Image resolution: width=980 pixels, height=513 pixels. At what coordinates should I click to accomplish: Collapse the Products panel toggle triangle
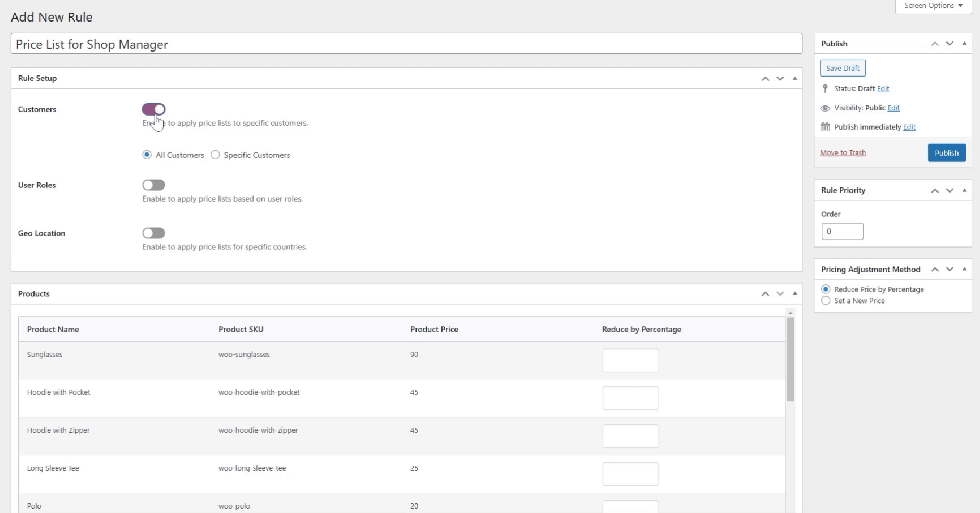(795, 294)
